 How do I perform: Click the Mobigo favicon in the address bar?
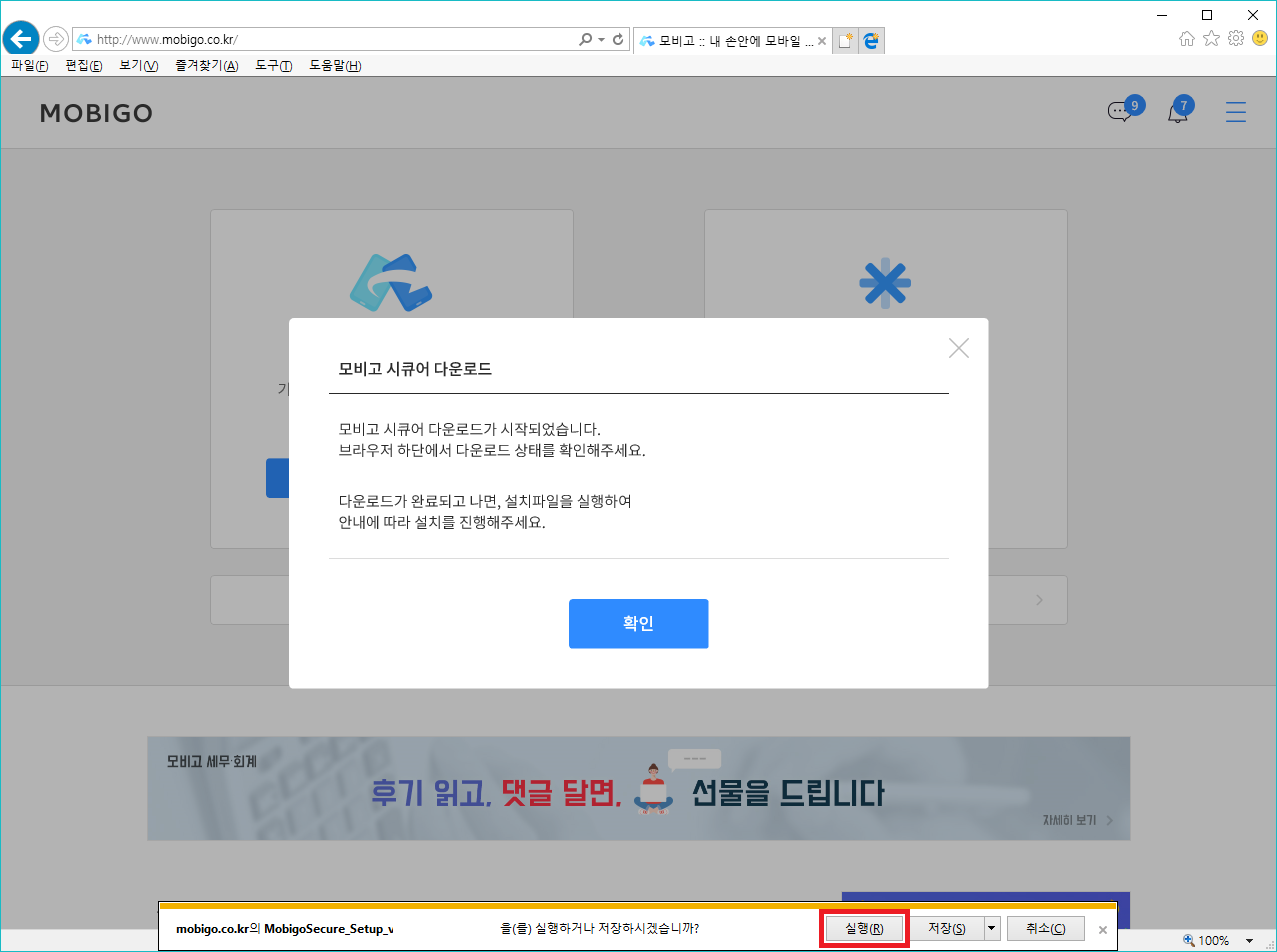tap(84, 40)
